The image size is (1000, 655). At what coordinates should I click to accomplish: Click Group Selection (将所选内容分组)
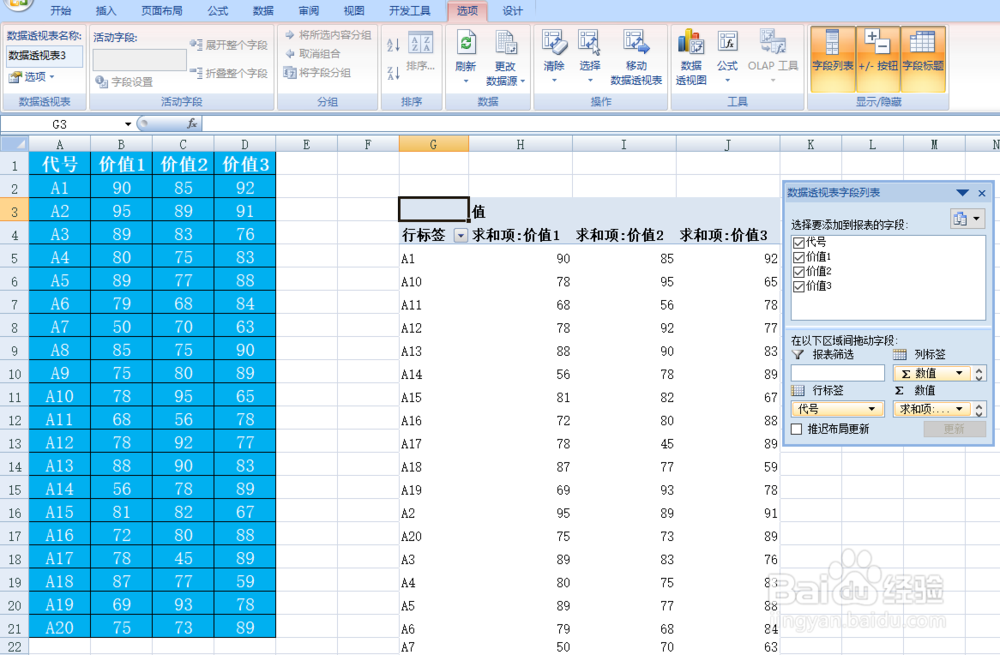click(x=328, y=35)
